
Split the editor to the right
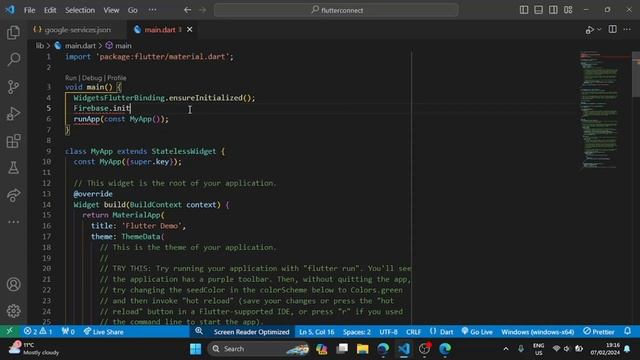coord(613,29)
